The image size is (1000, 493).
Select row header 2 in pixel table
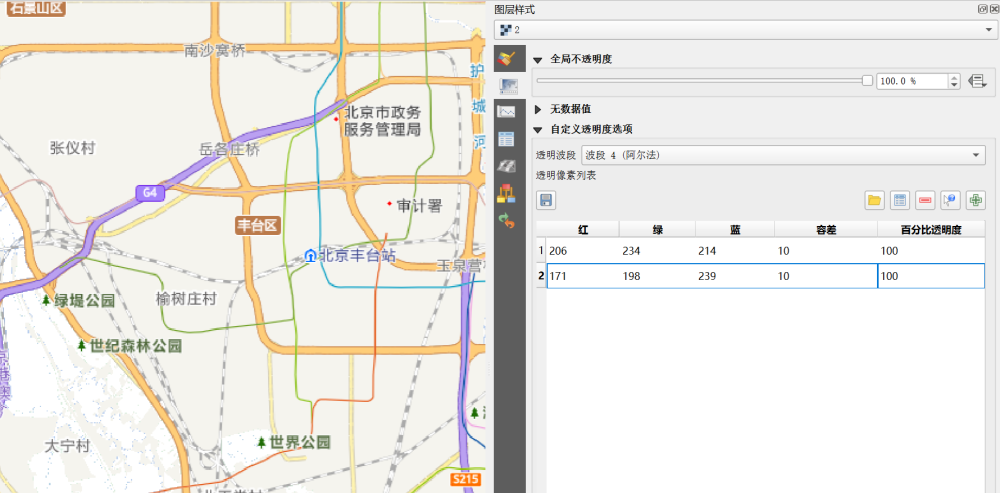(x=541, y=276)
